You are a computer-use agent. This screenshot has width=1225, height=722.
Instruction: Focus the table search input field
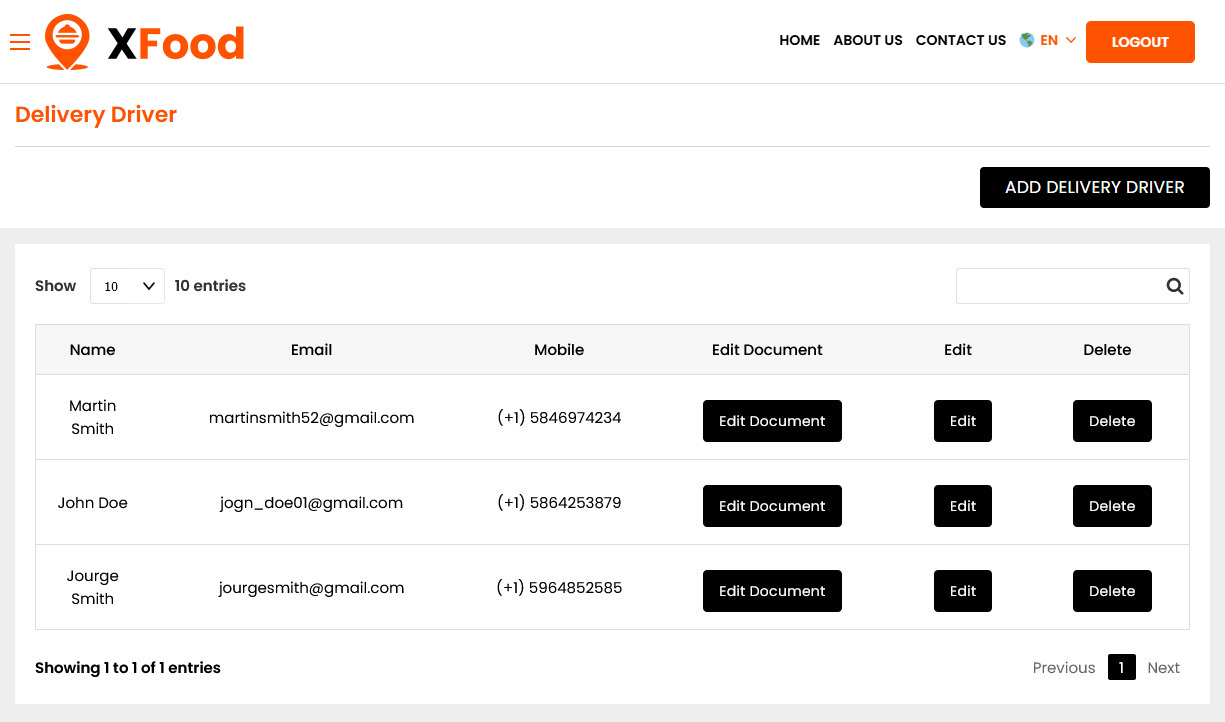click(x=1058, y=286)
